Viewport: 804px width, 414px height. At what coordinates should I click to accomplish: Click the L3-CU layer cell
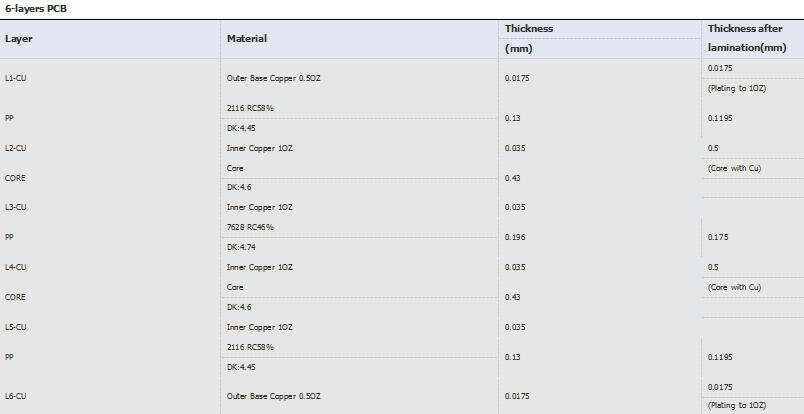point(15,207)
